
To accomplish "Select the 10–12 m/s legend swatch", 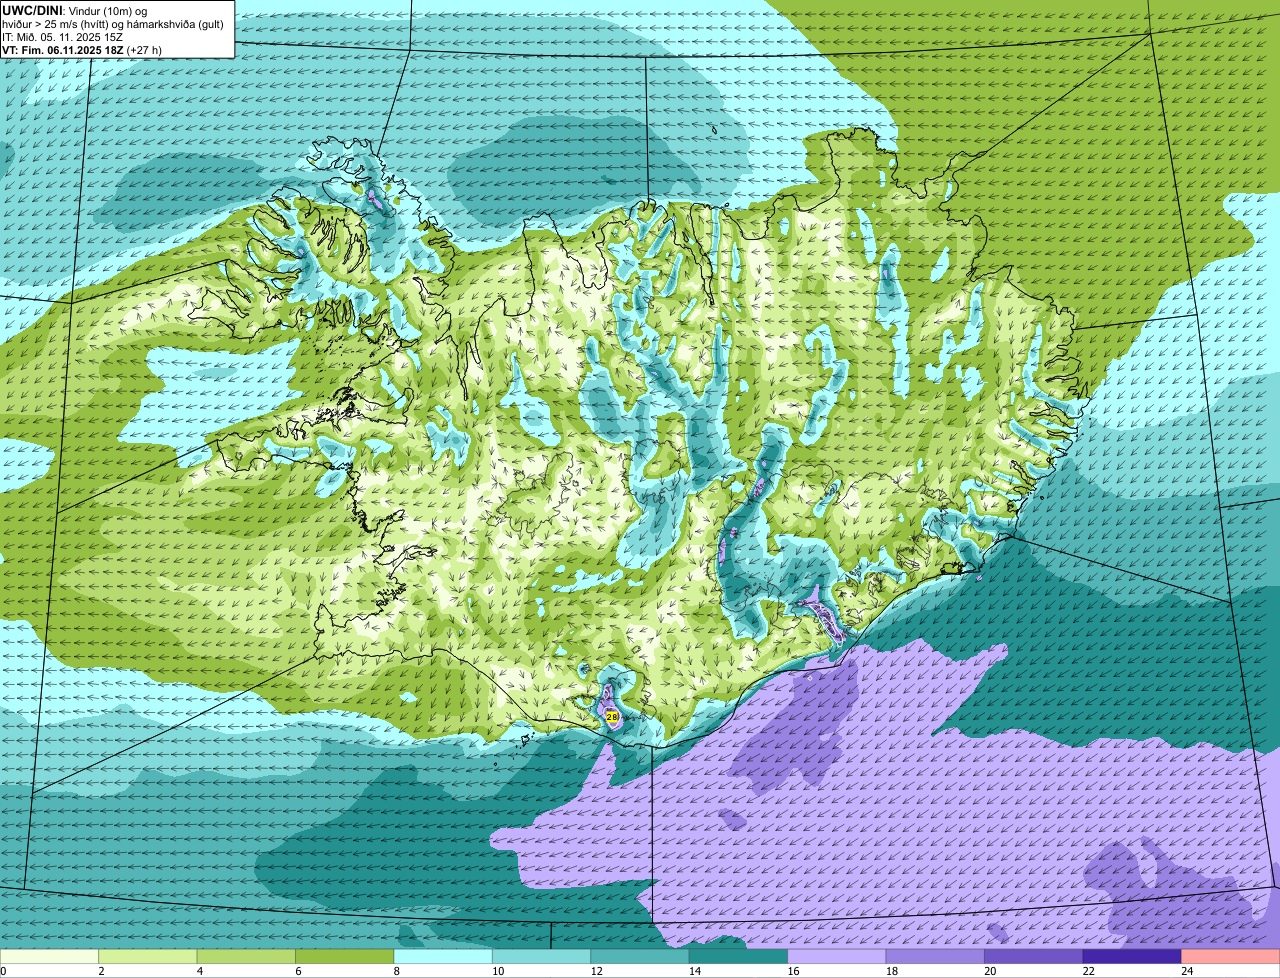I will pos(542,957).
